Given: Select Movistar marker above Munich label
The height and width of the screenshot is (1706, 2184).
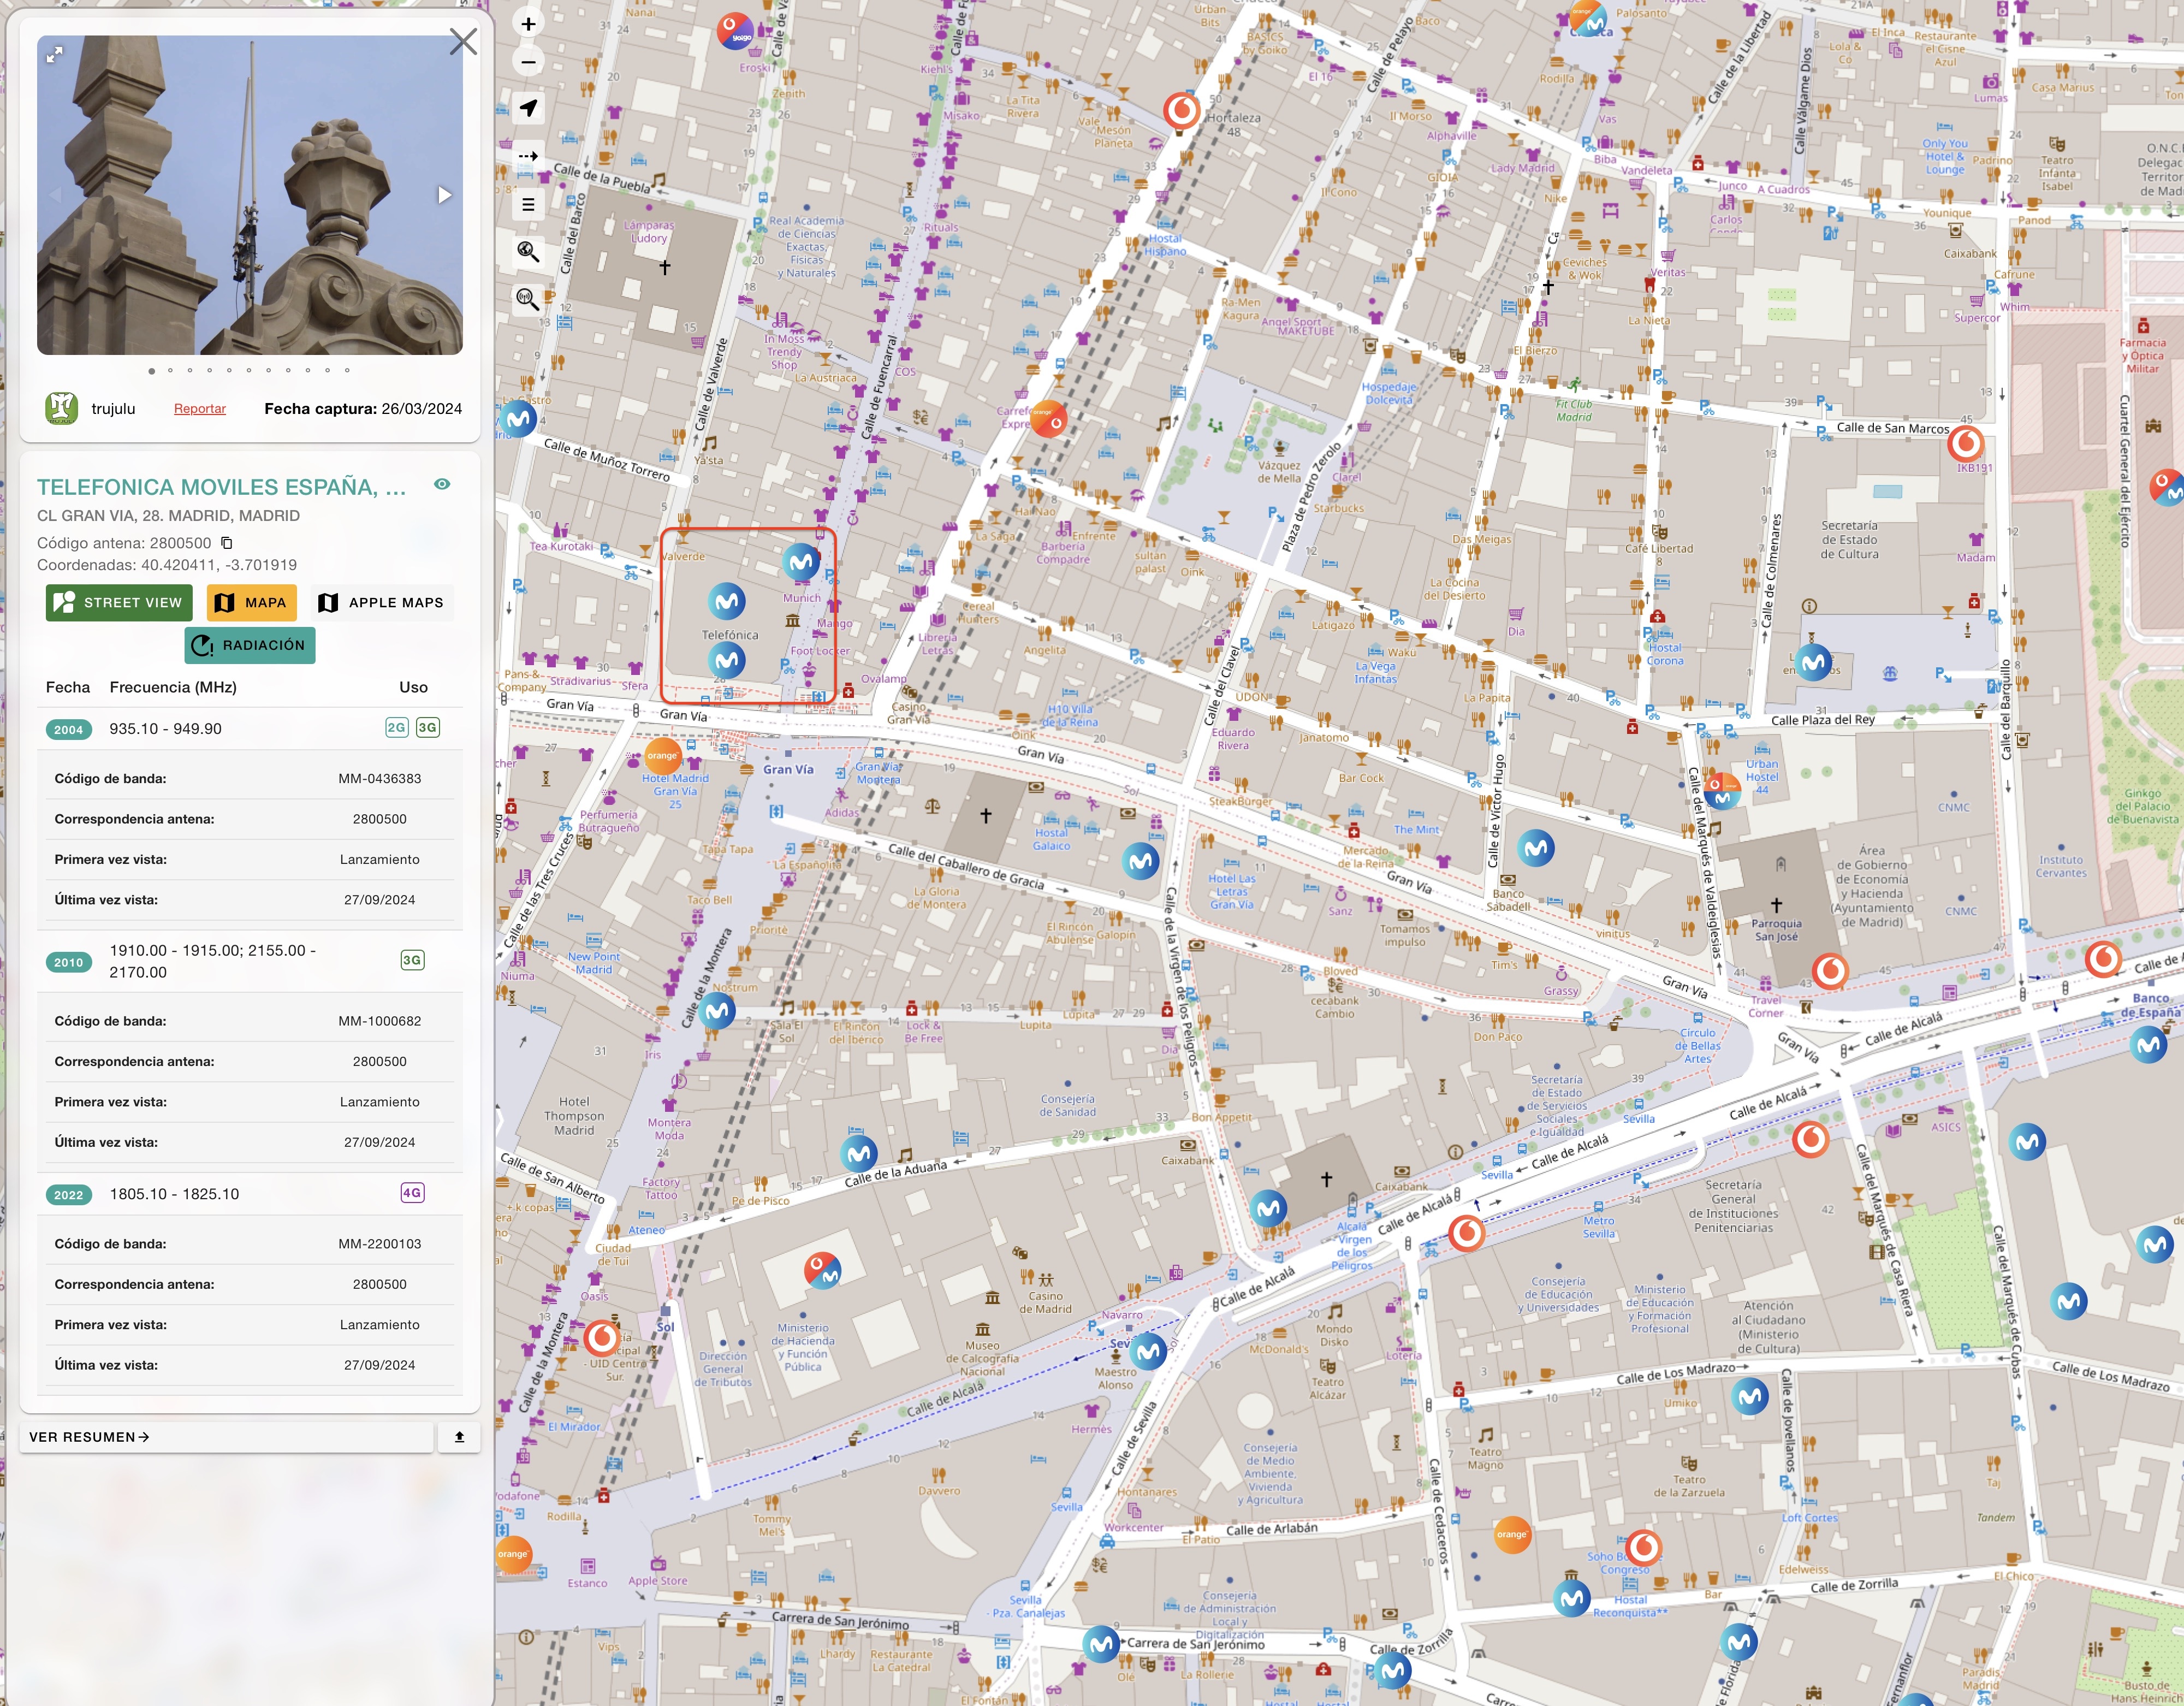Looking at the screenshot, I should (x=801, y=562).
